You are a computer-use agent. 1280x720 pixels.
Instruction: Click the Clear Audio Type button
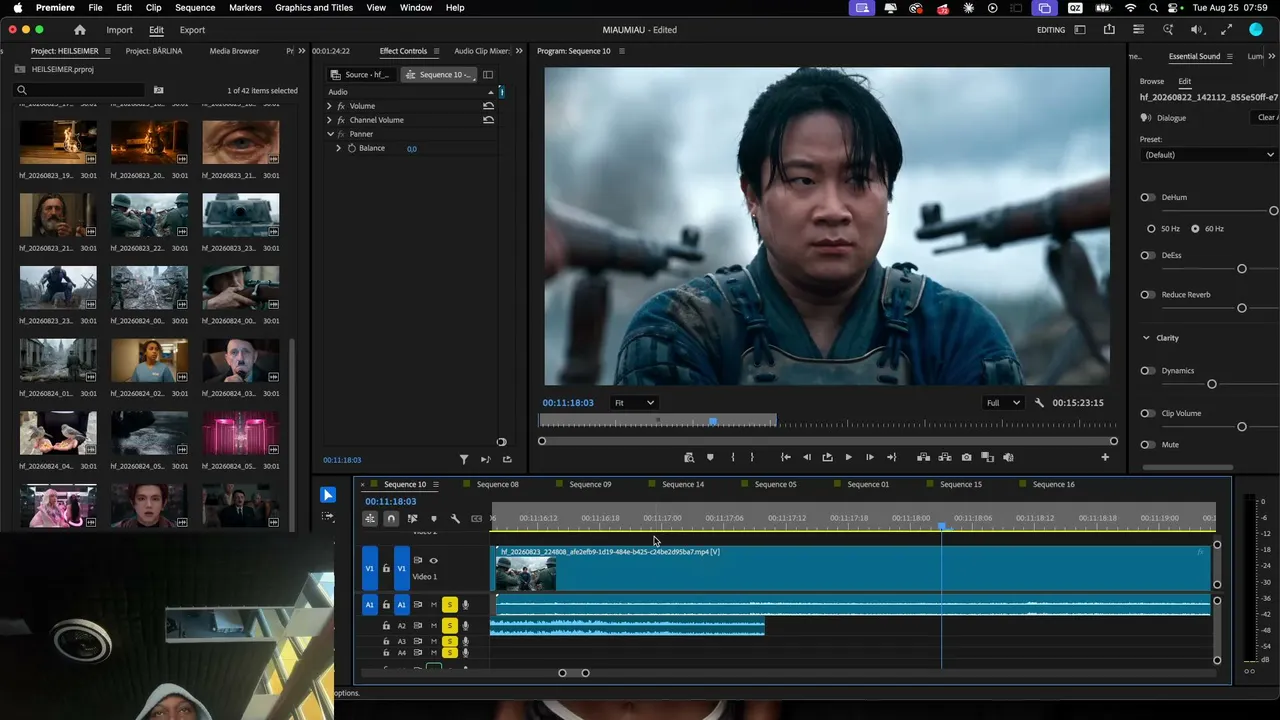point(1267,118)
